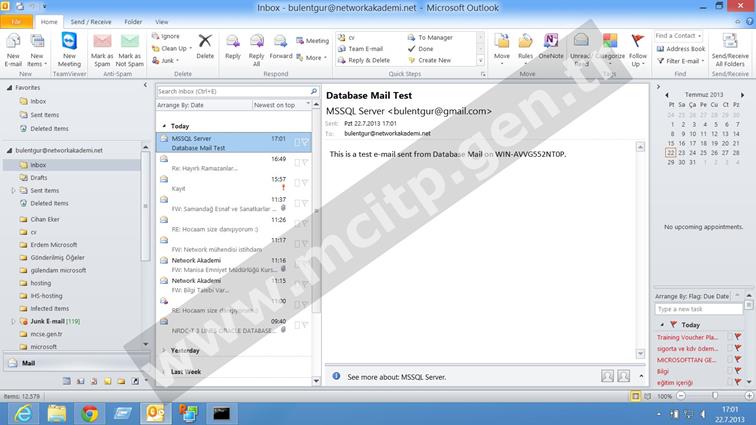The image size is (756, 425).
Task: Switch to the Folder tab
Action: (133, 22)
